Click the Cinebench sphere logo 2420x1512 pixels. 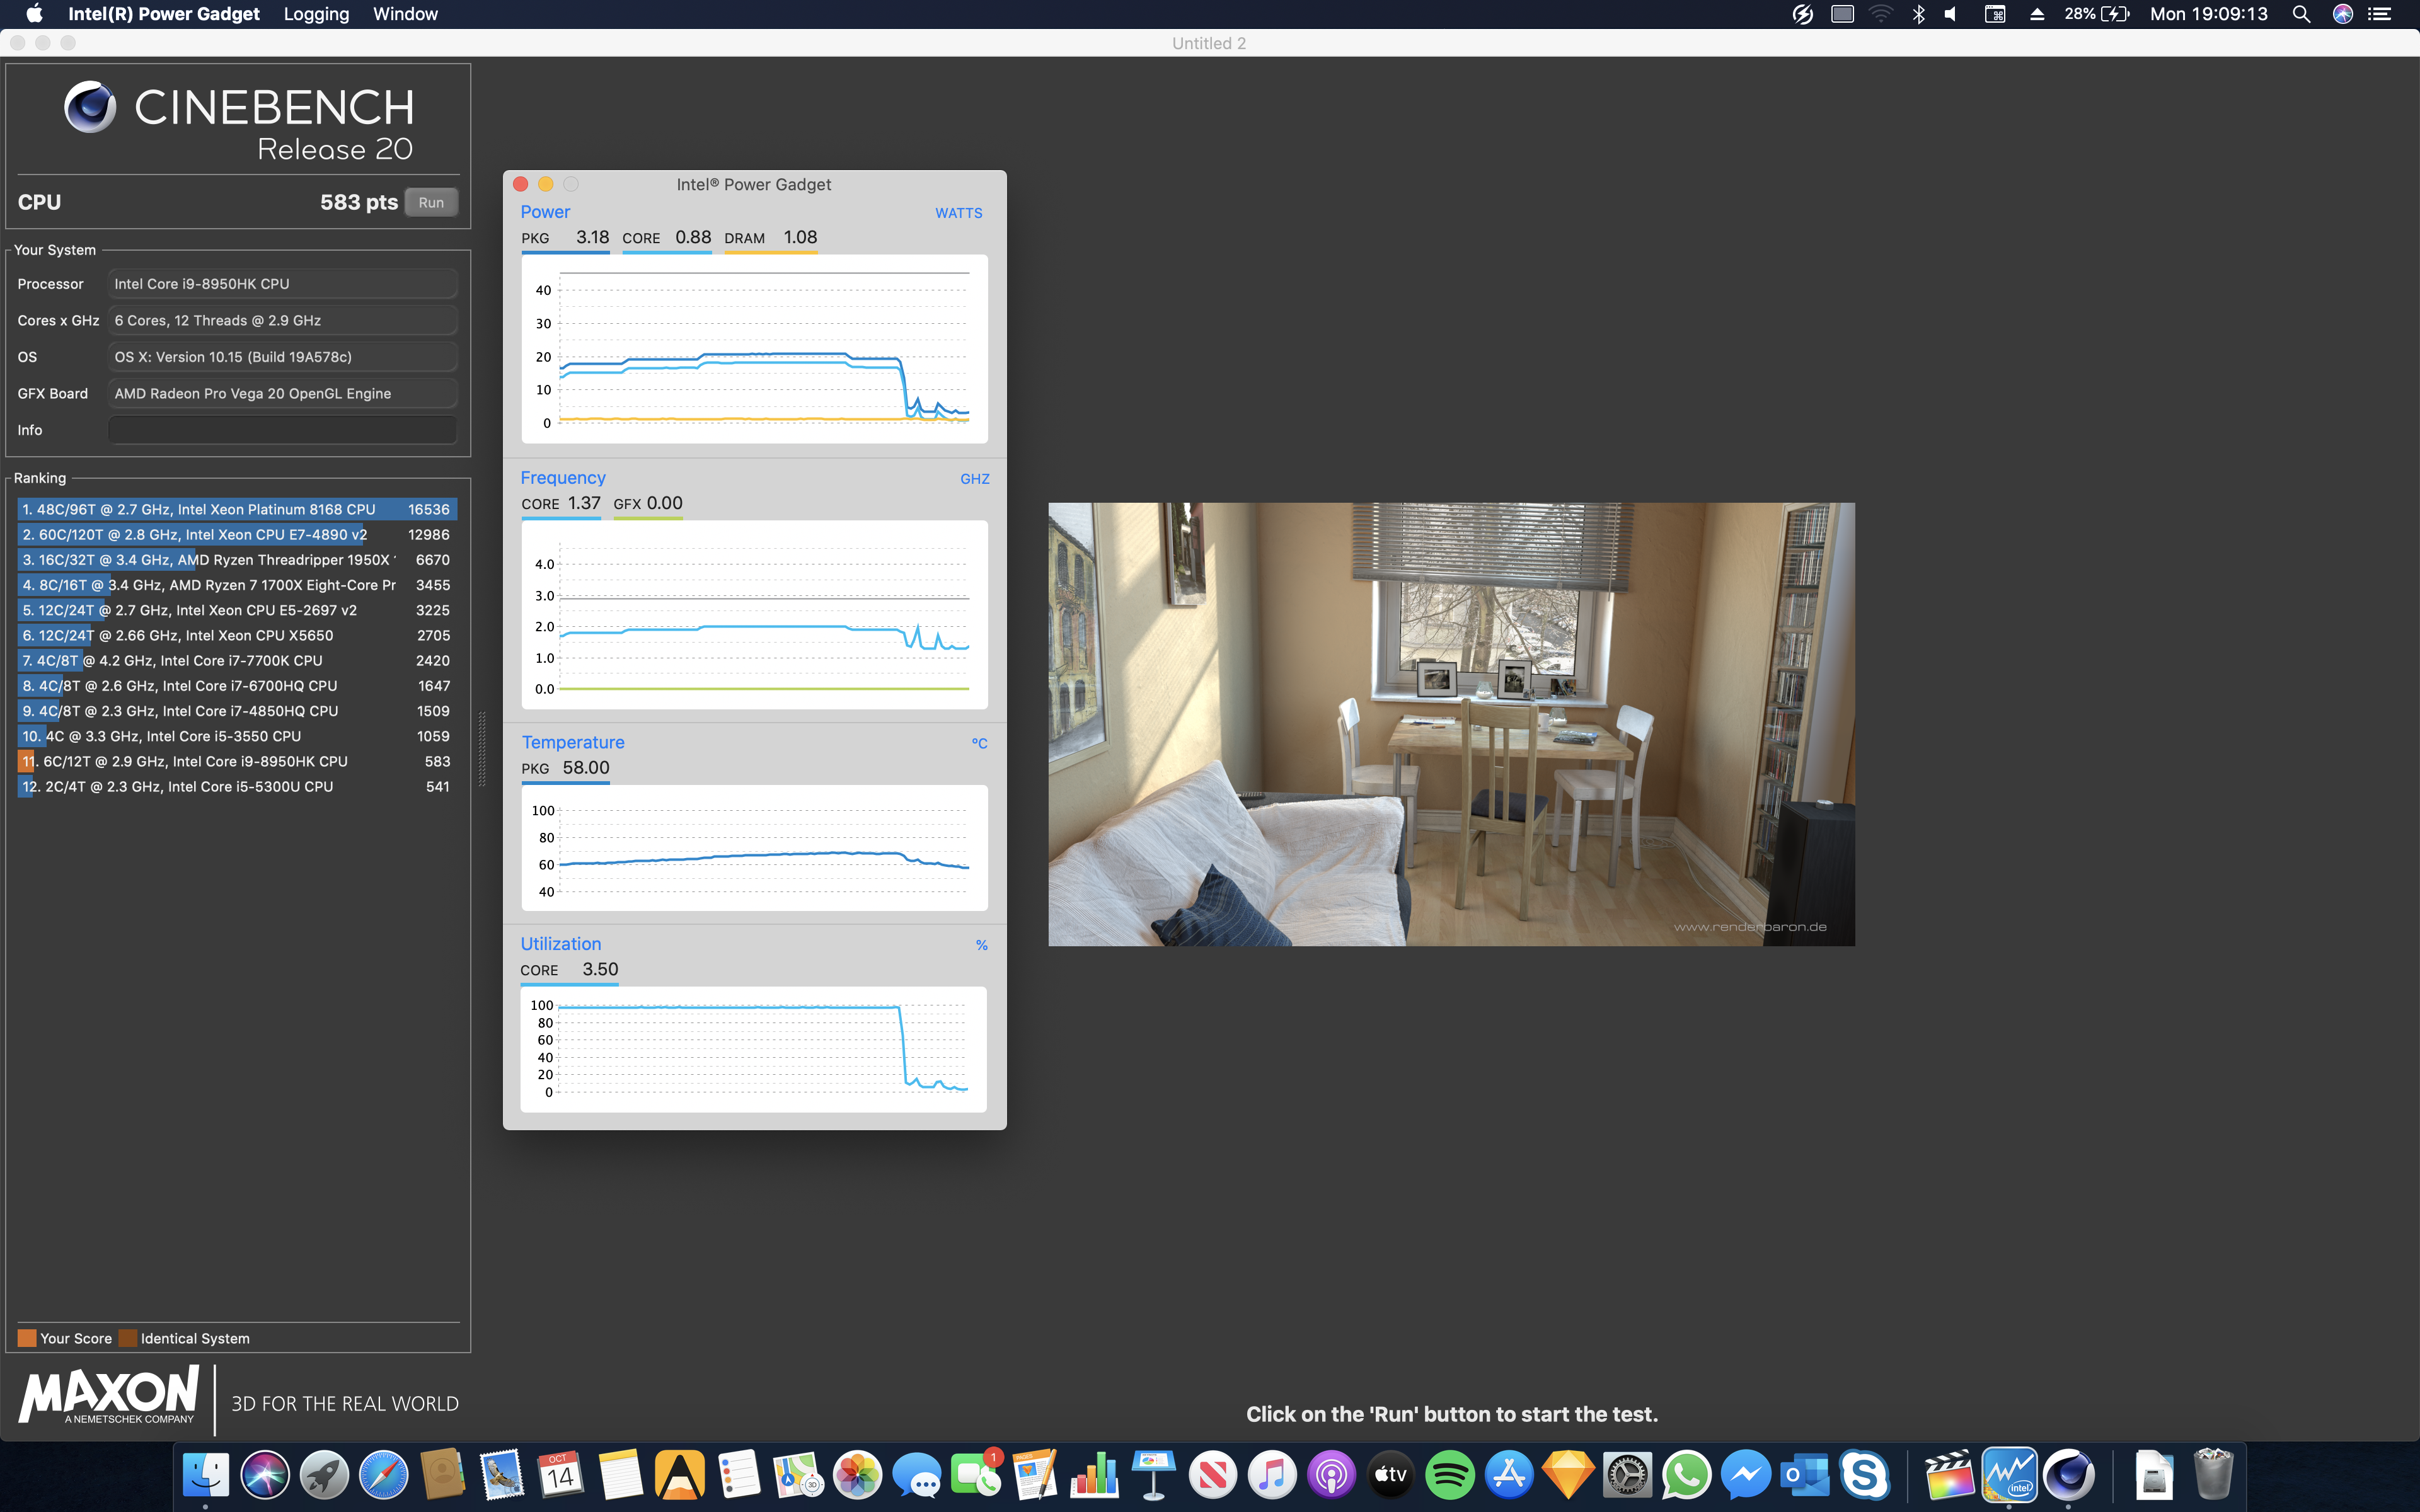pyautogui.click(x=90, y=107)
